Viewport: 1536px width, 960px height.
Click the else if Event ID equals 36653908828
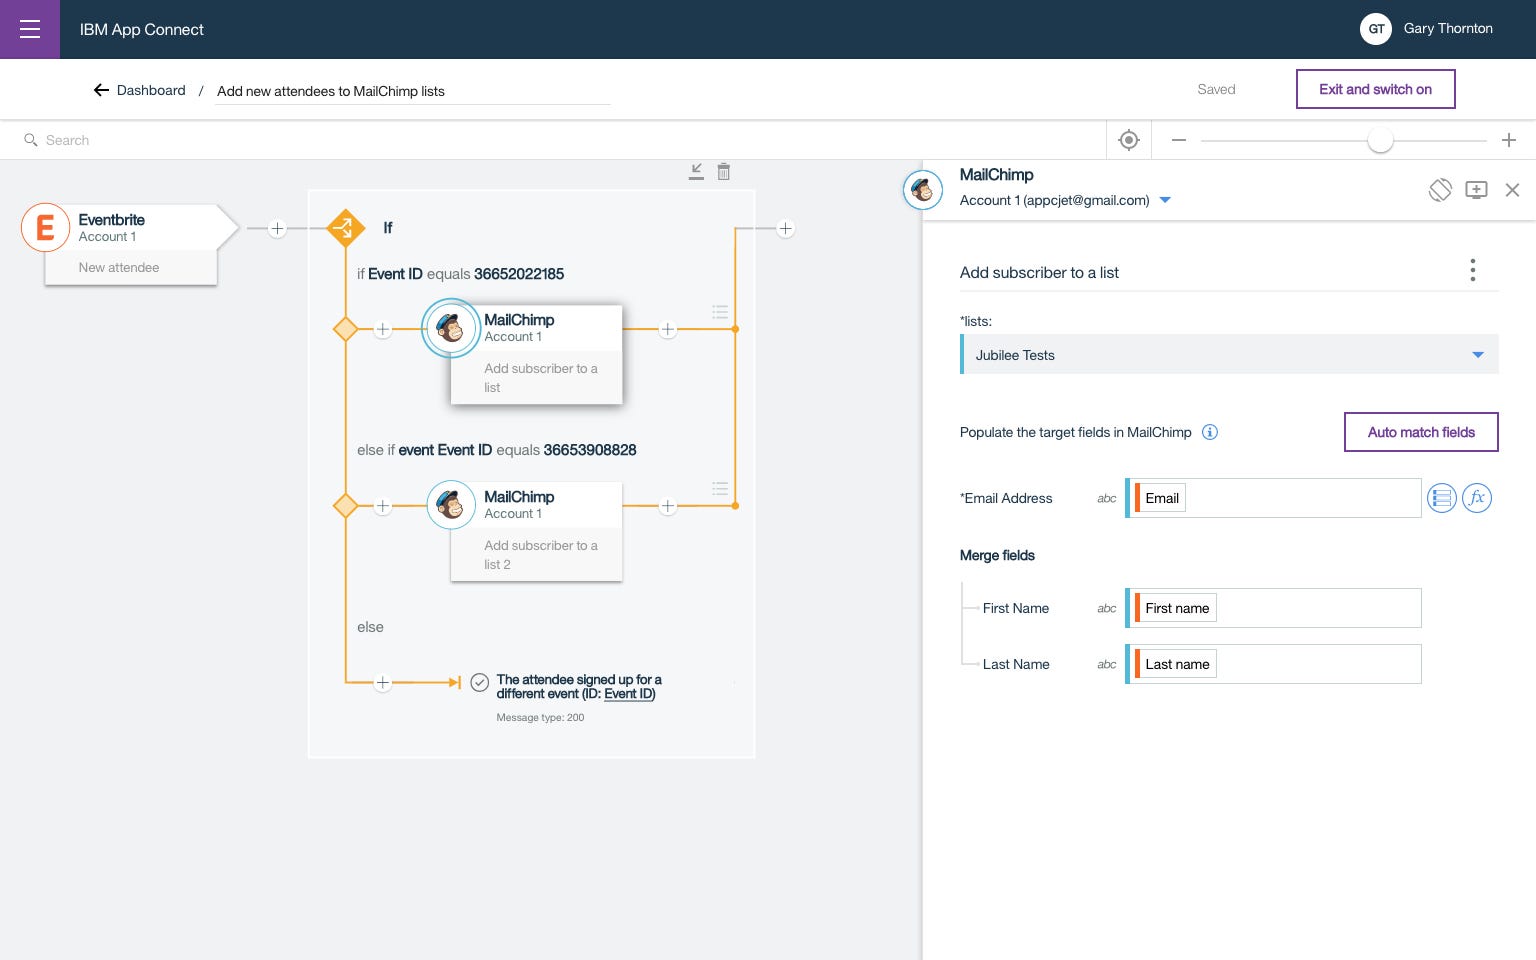497,450
